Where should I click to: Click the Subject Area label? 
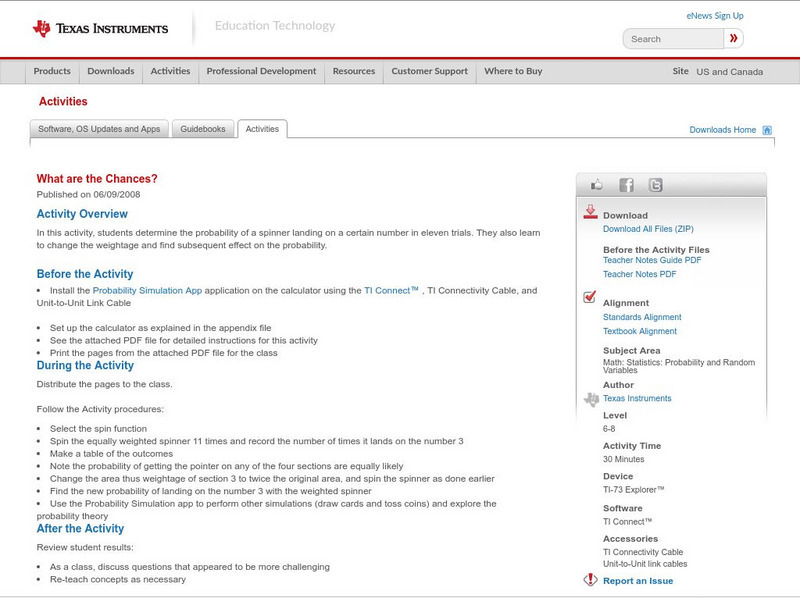tap(632, 351)
